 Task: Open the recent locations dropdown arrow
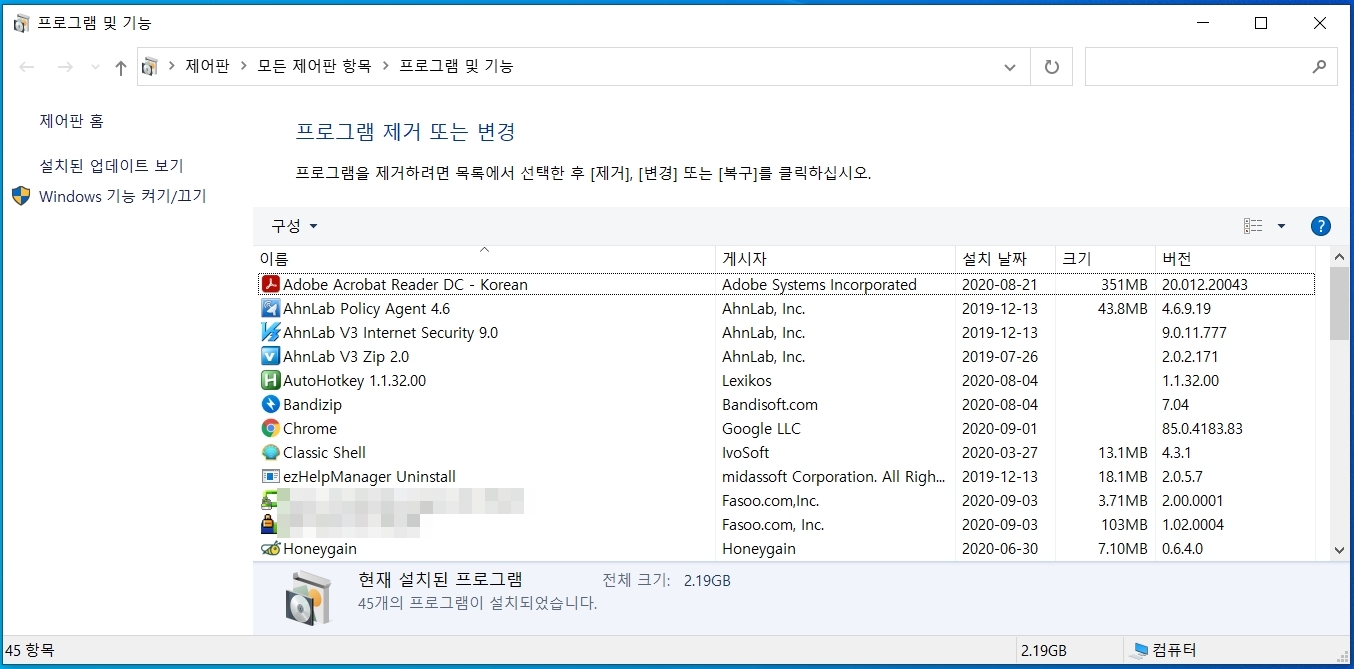95,67
